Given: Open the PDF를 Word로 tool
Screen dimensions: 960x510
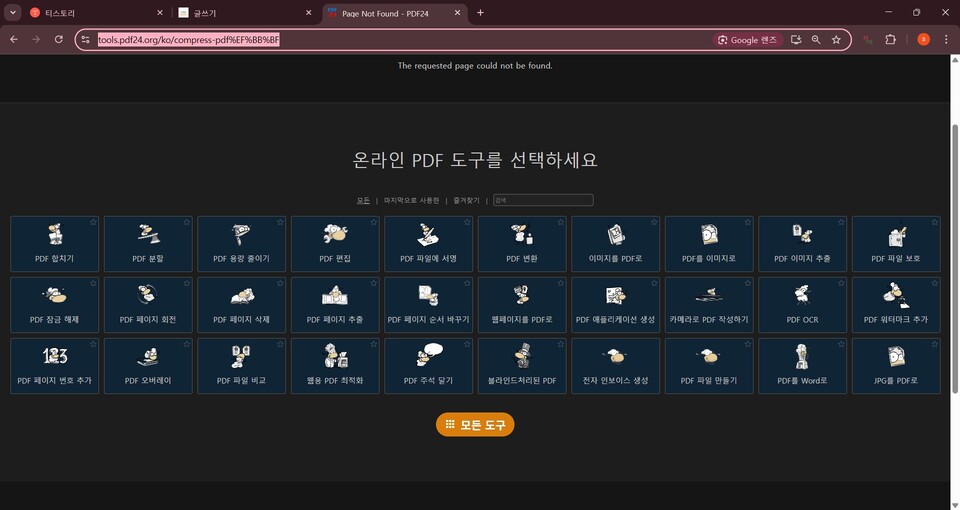Looking at the screenshot, I should click(803, 366).
